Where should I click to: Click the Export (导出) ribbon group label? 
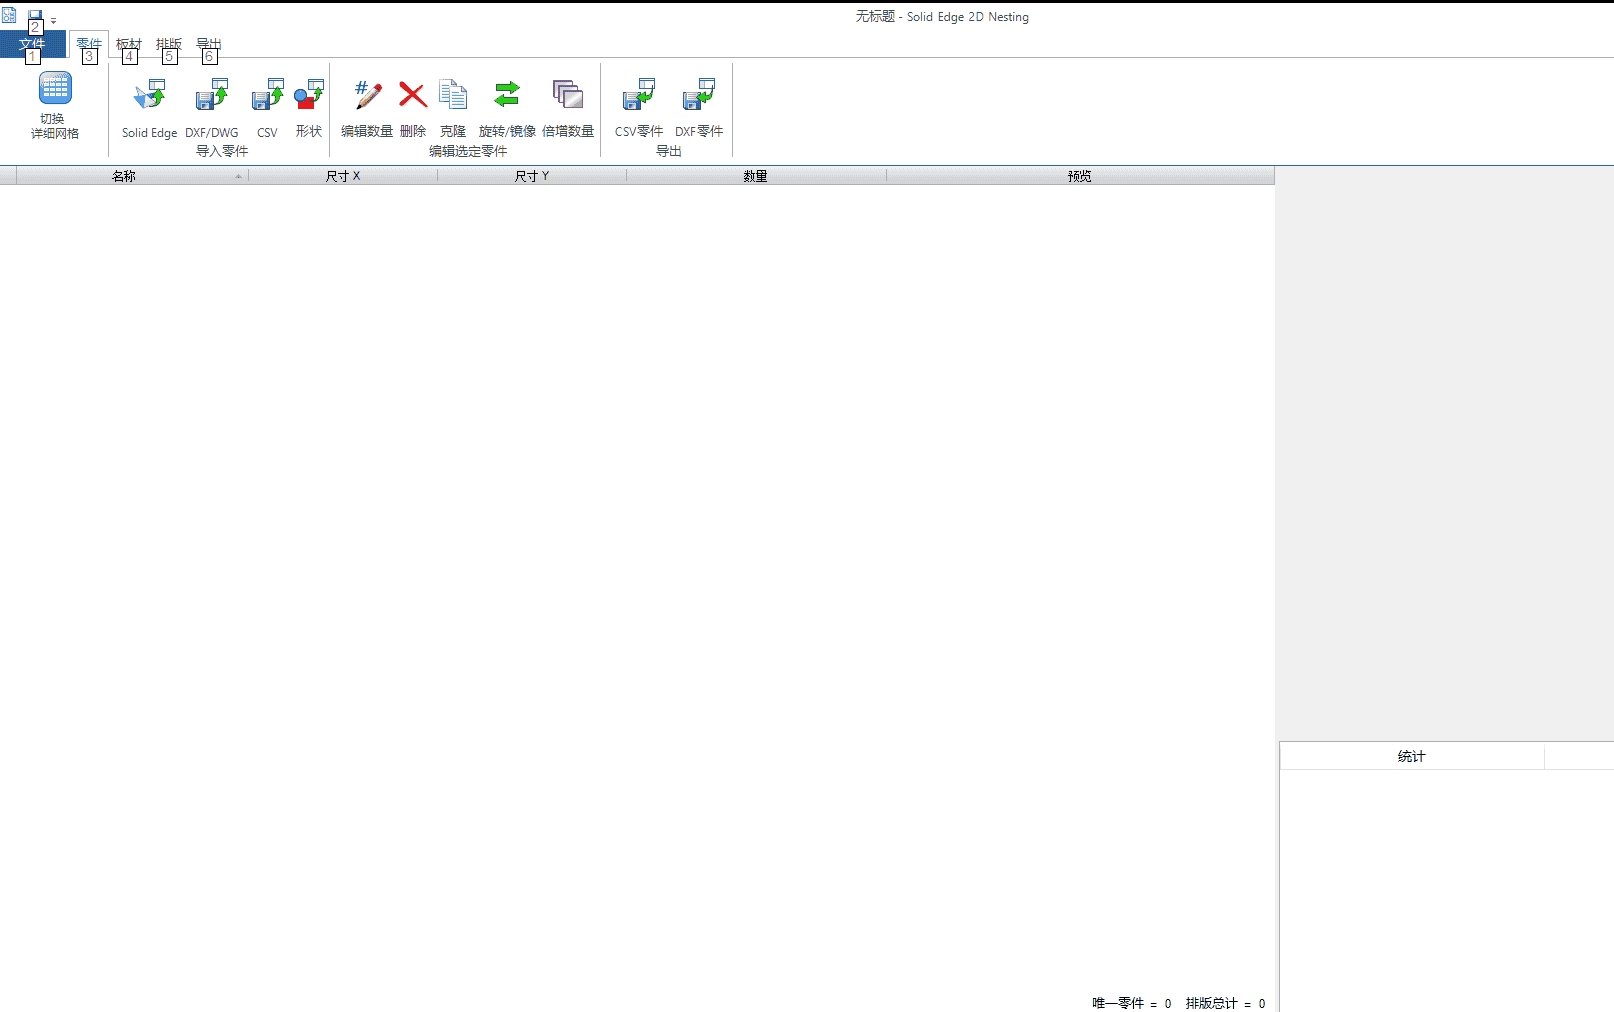pyautogui.click(x=669, y=151)
